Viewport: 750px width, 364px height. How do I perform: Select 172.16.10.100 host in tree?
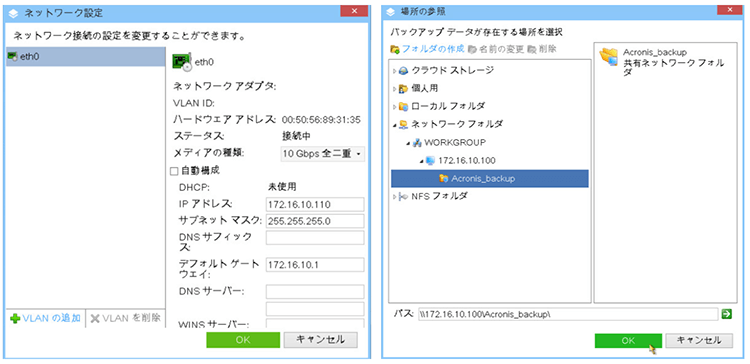(x=466, y=160)
